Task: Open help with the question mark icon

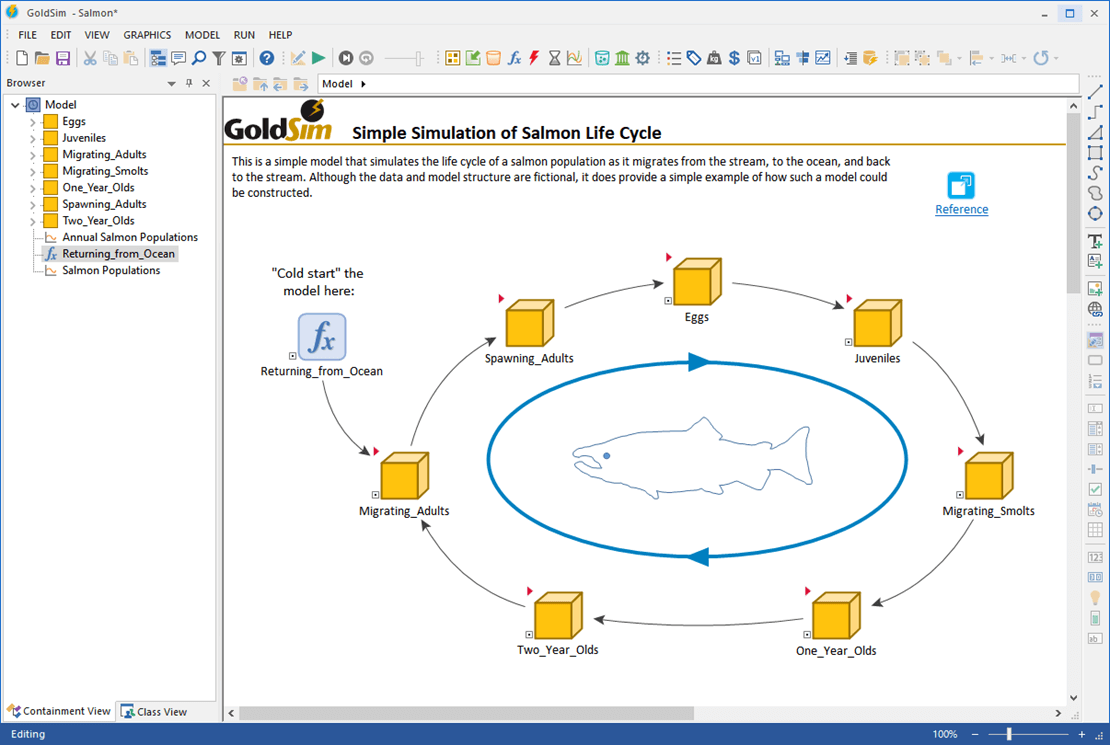Action: coord(267,58)
